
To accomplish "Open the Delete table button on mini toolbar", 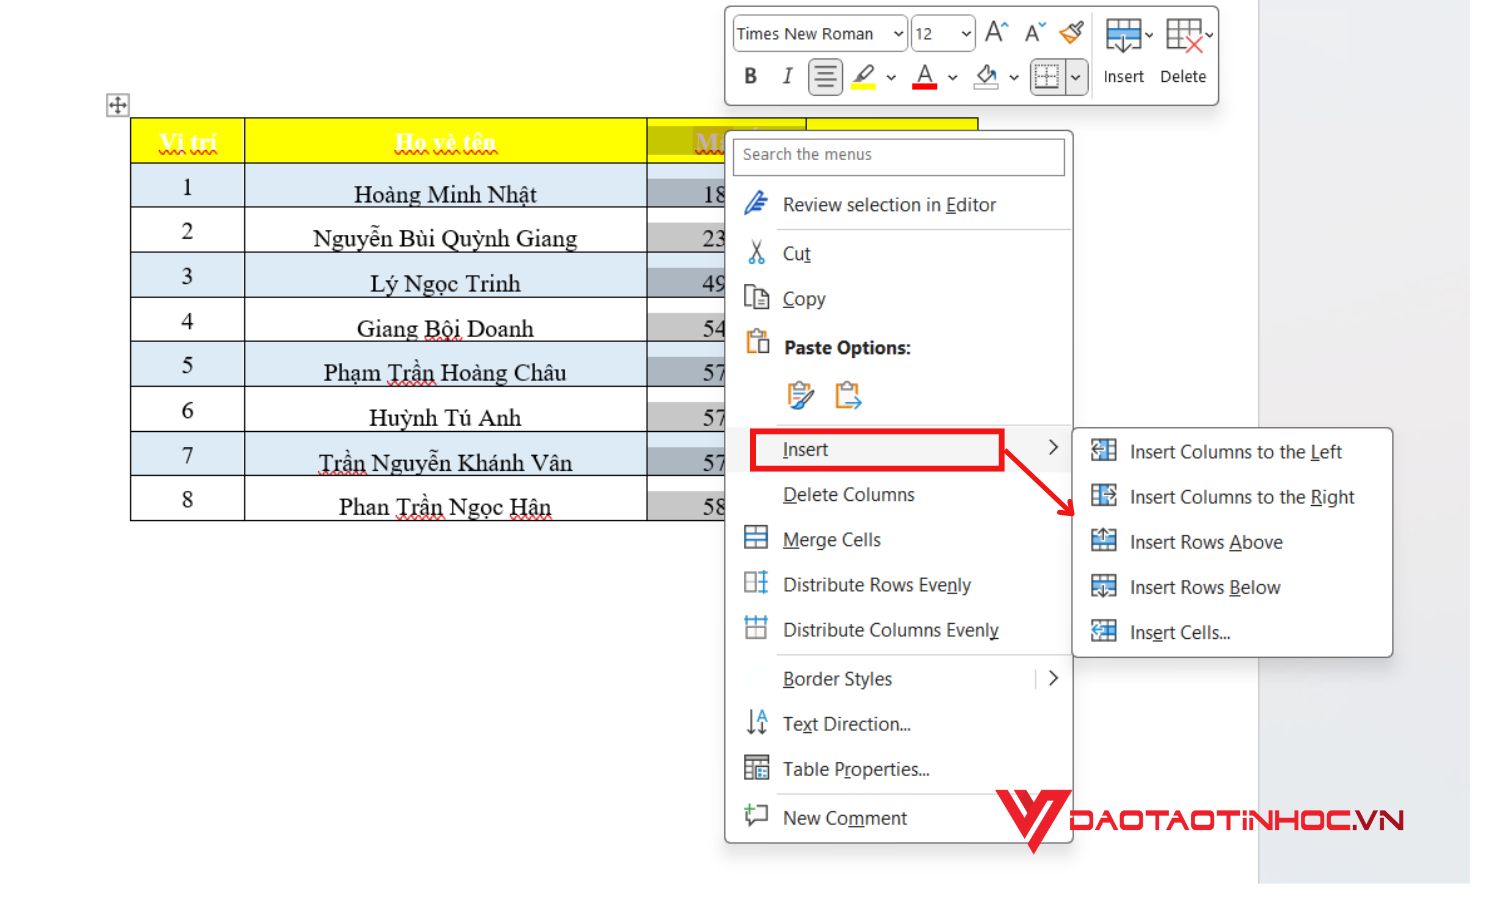I will (x=1185, y=51).
